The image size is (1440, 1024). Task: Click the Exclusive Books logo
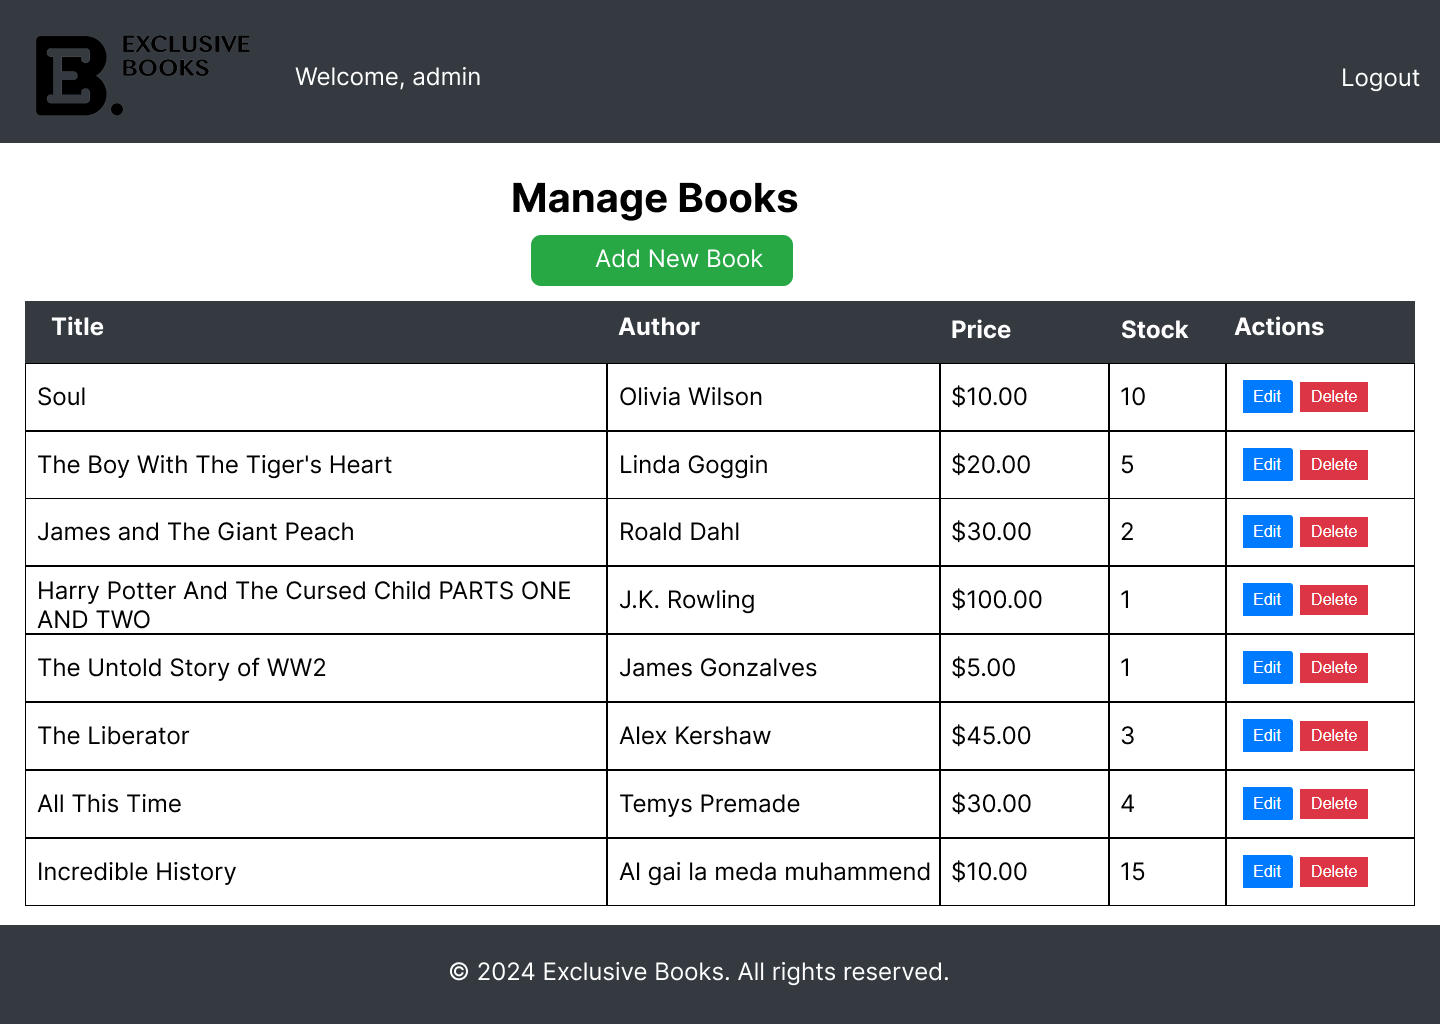coord(142,75)
